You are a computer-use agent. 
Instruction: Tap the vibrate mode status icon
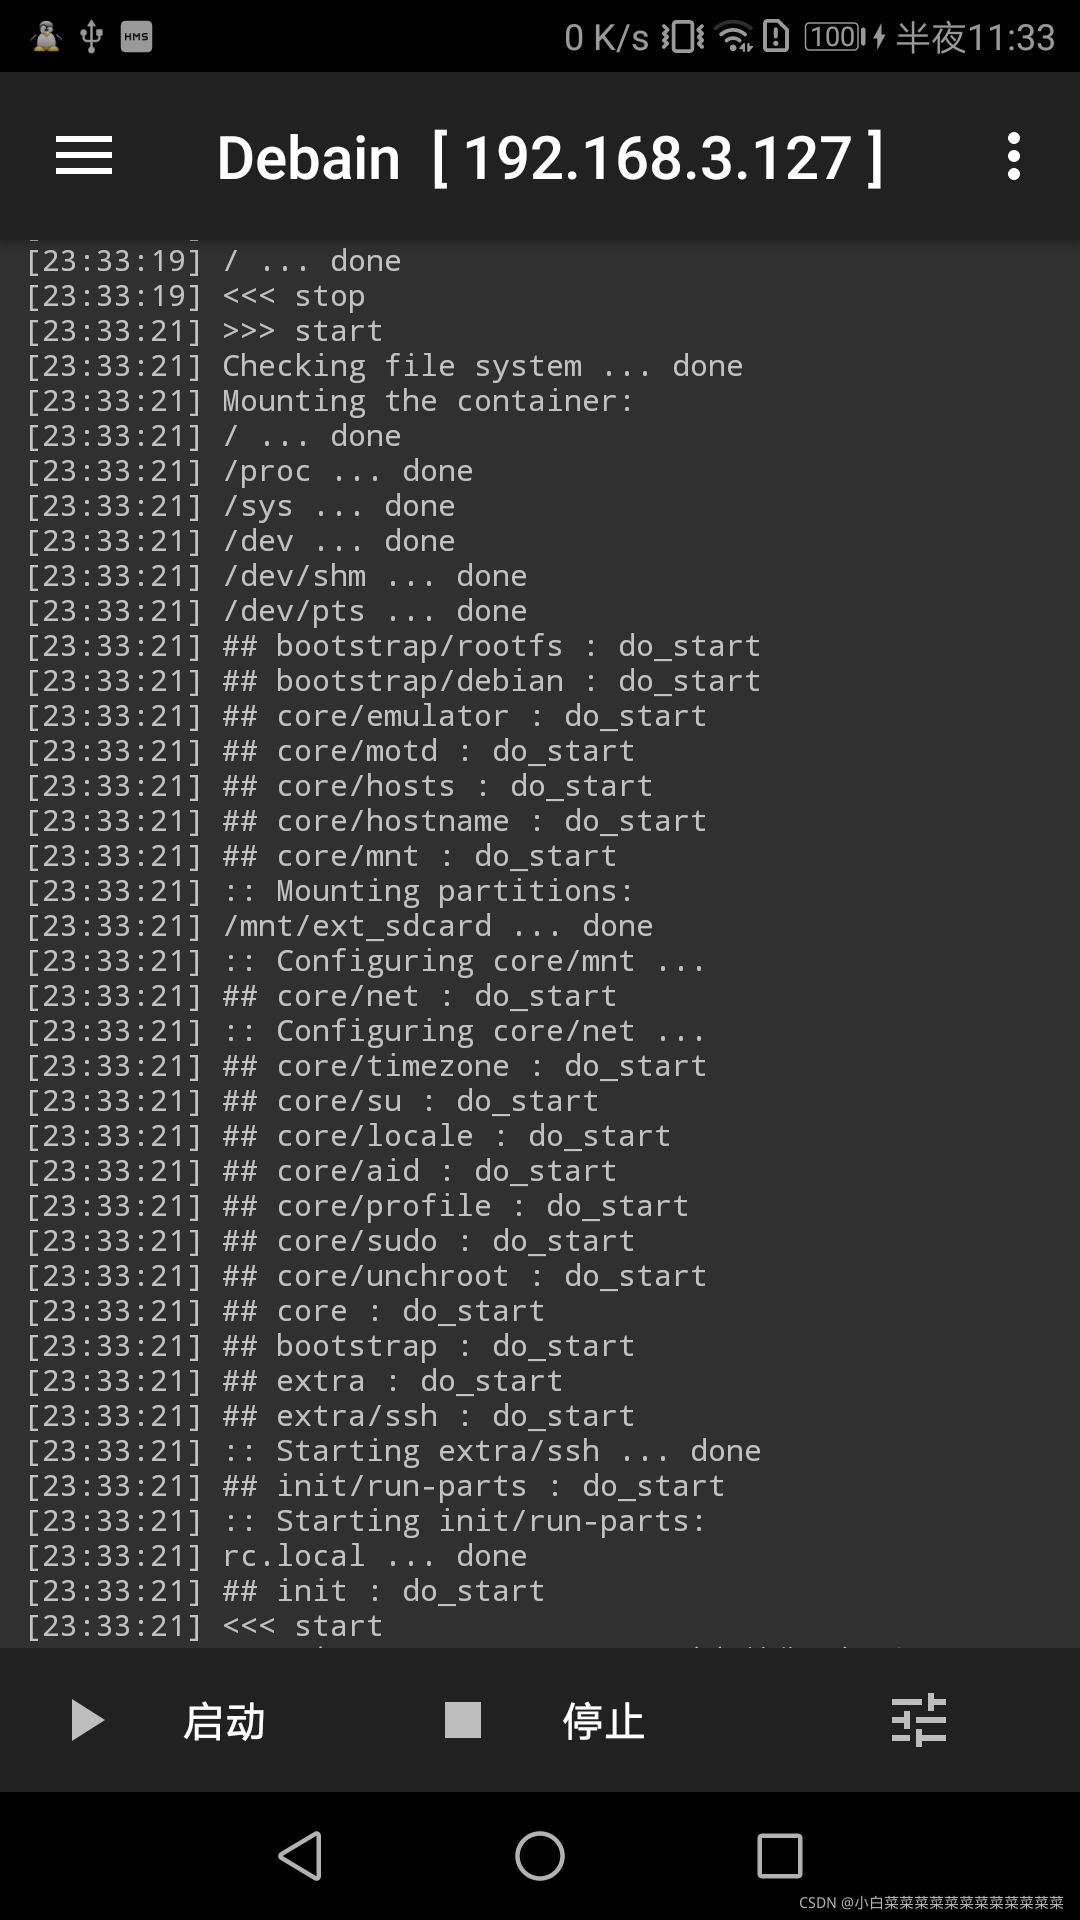683,37
